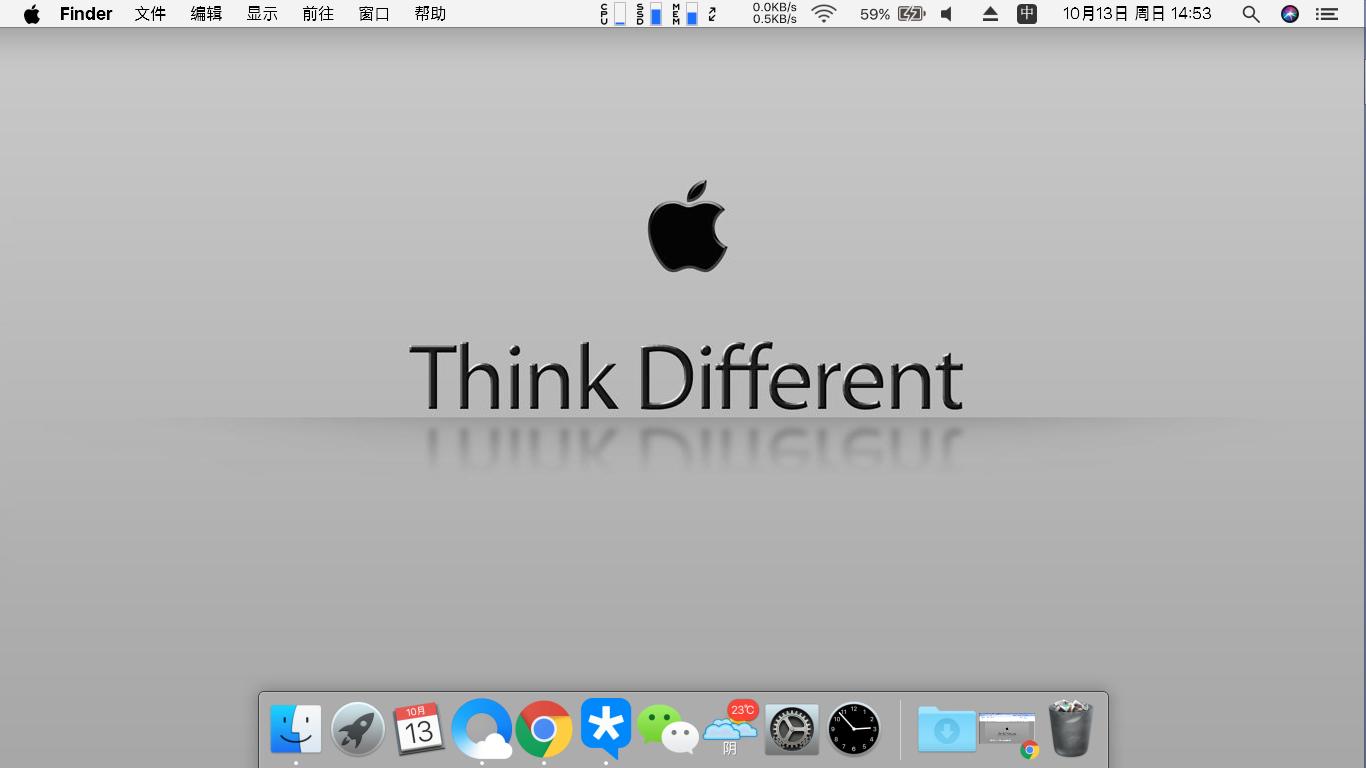Restore the minimized Chrome window from the Dock

pos(1007,729)
